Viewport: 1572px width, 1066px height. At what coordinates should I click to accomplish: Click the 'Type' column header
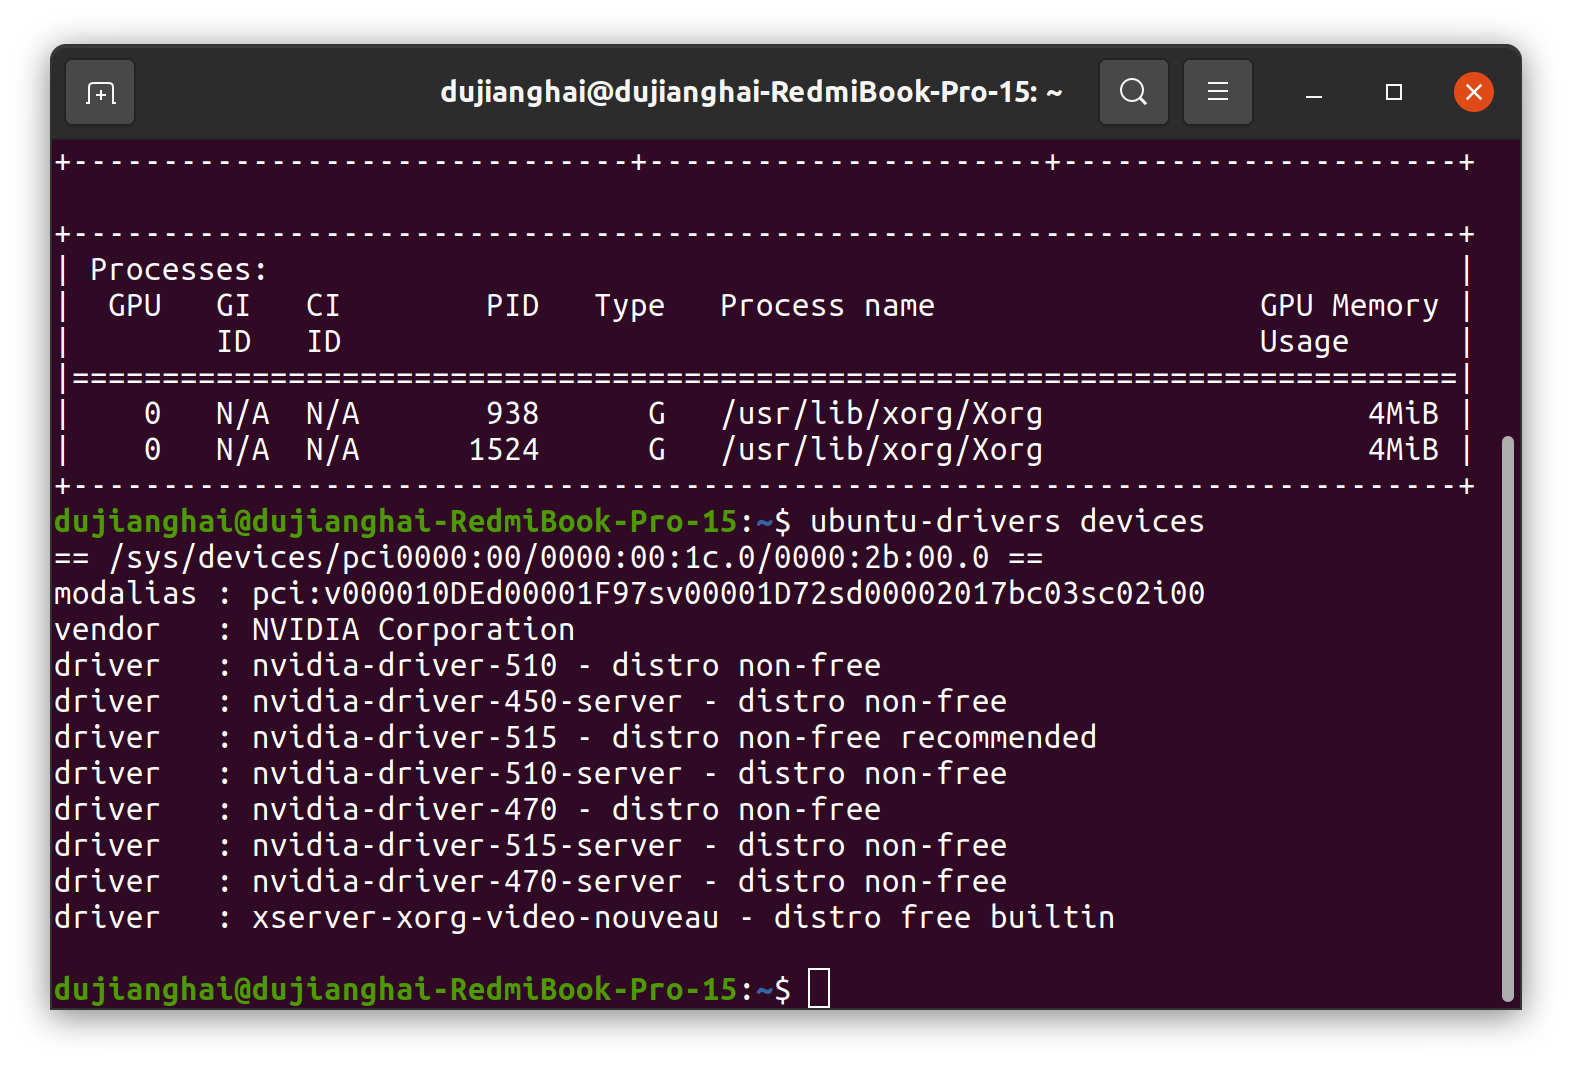click(629, 305)
